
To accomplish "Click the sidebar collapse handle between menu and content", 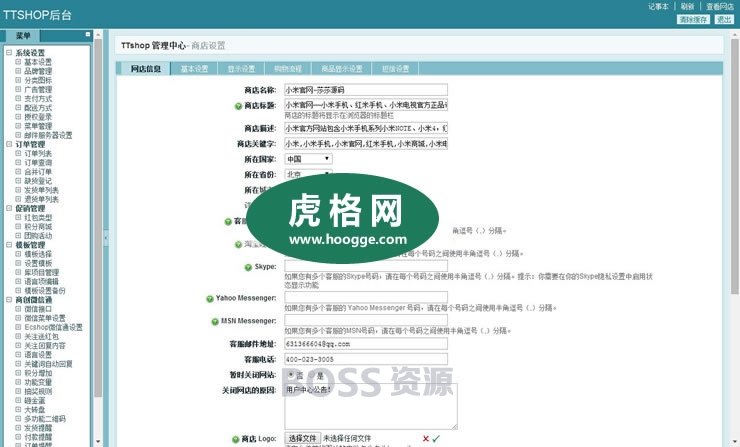I will coord(106,238).
